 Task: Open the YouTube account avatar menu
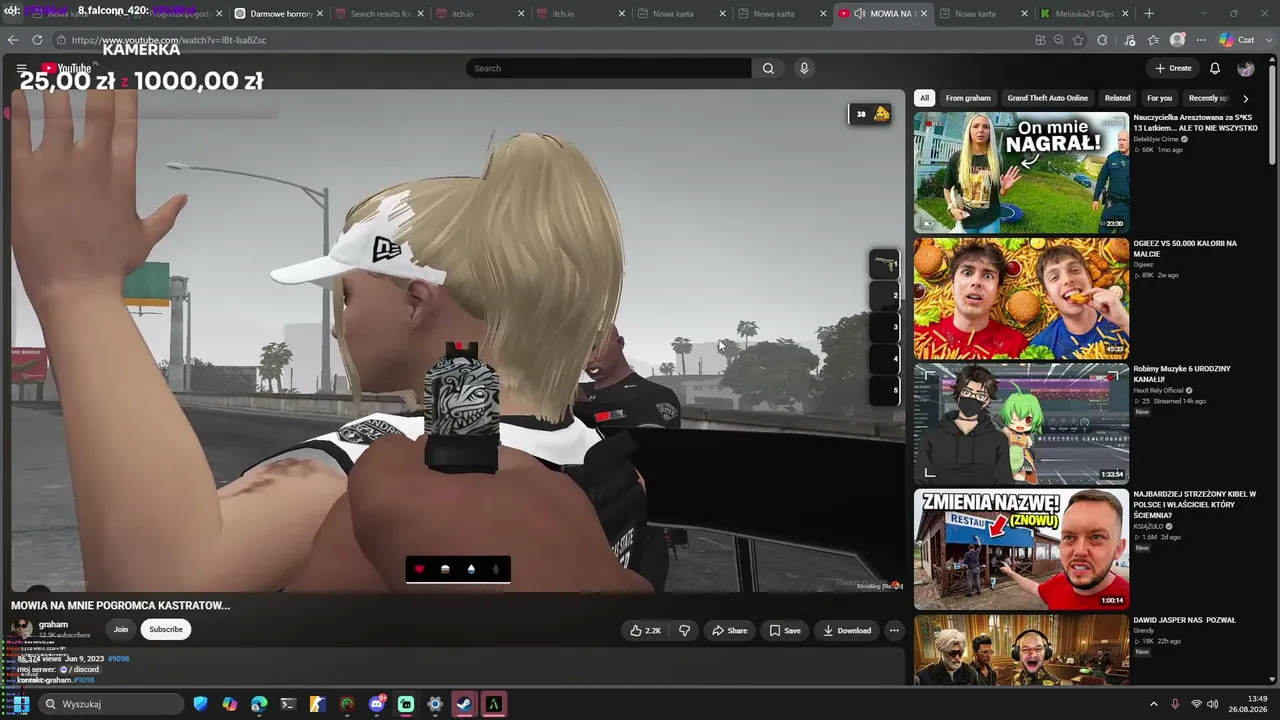pos(1246,68)
